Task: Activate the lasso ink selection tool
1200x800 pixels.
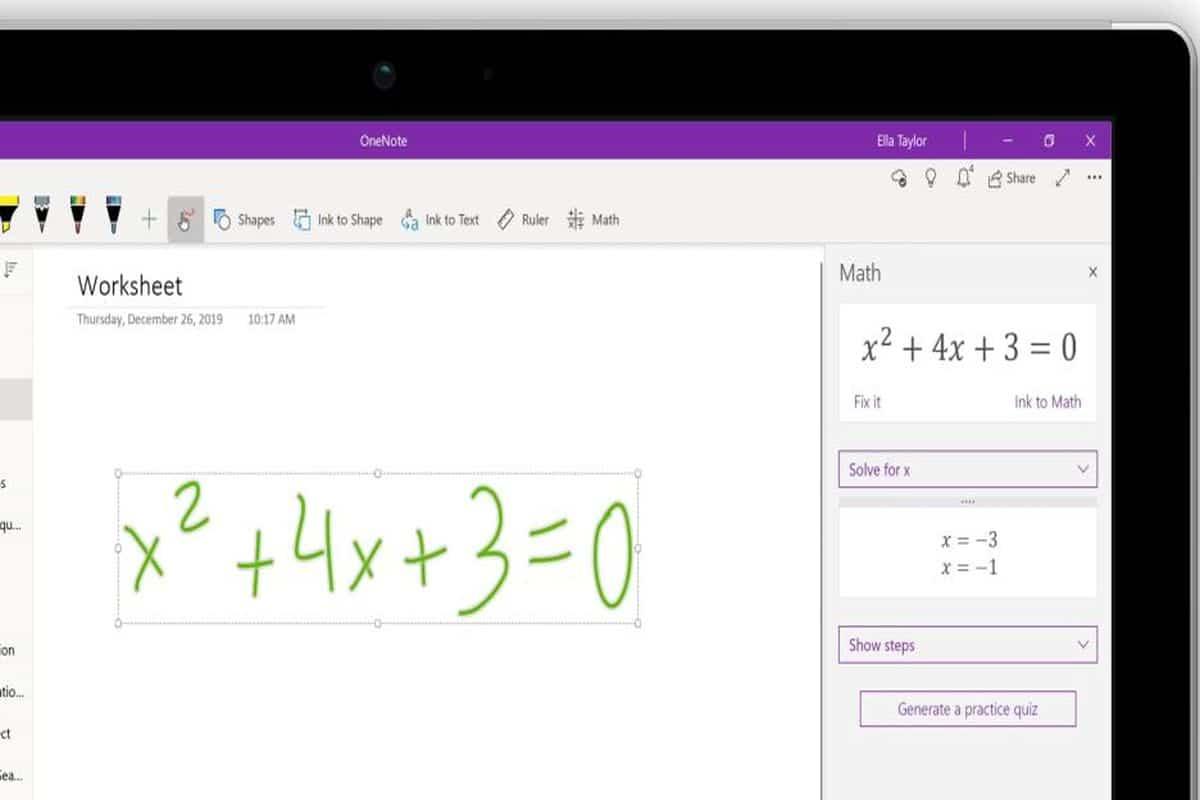Action: coord(185,219)
